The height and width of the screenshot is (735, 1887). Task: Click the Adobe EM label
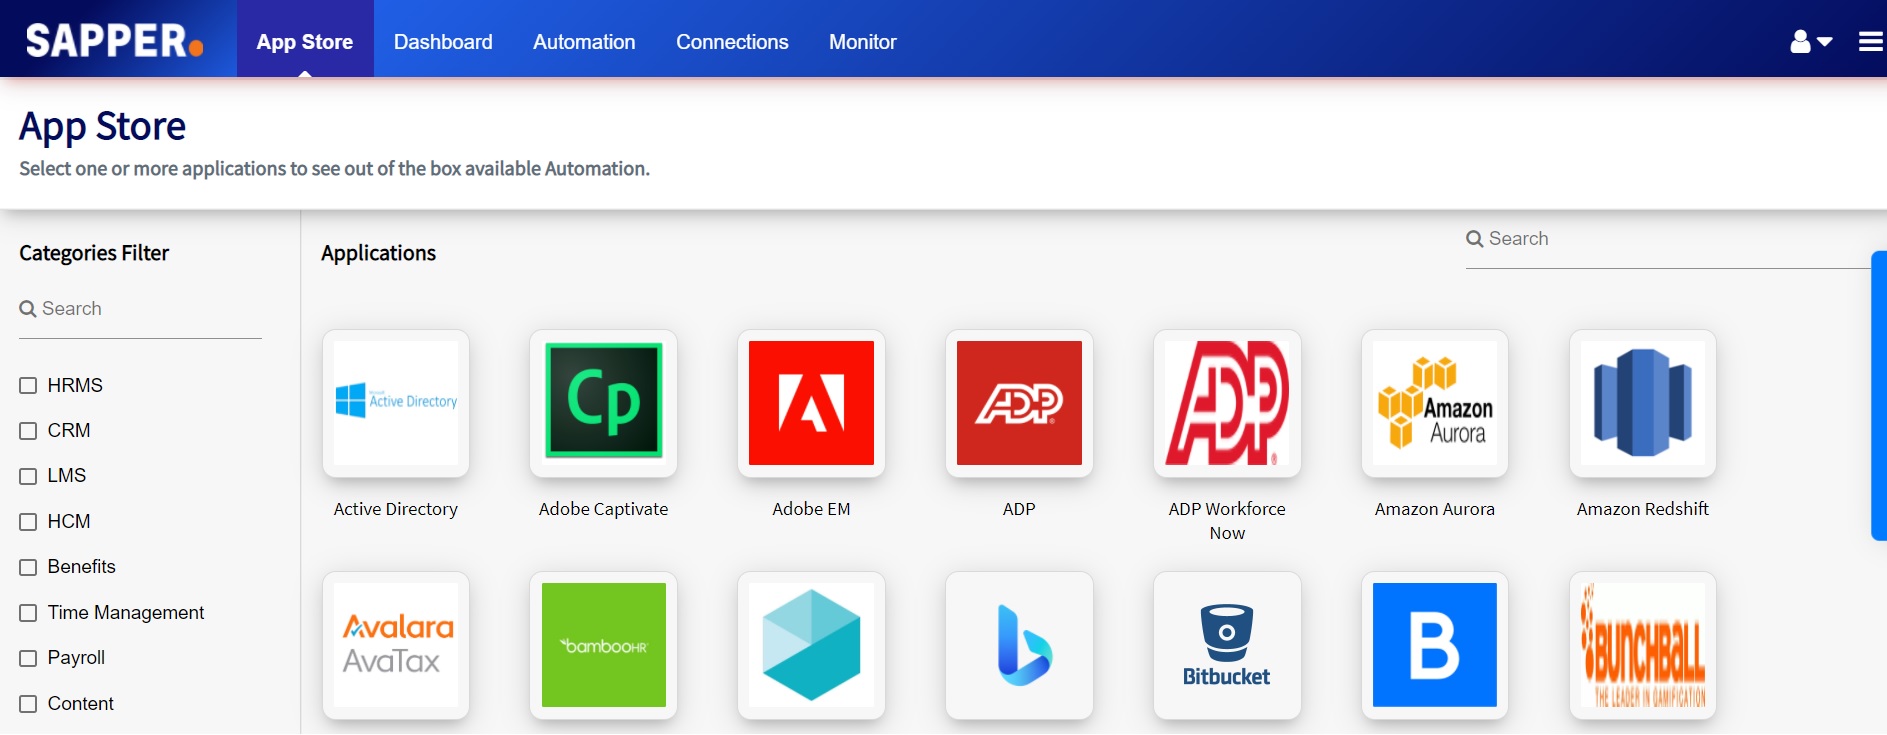pos(811,509)
